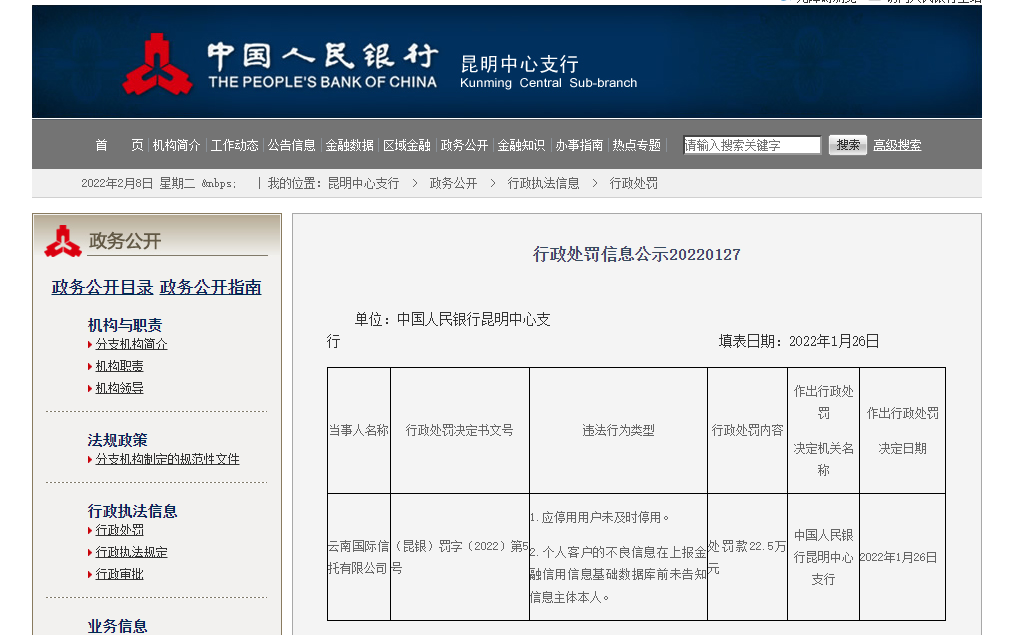Open the 高级搜索 advanced search link
Image resolution: width=1030 pixels, height=635 pixels.
click(897, 145)
